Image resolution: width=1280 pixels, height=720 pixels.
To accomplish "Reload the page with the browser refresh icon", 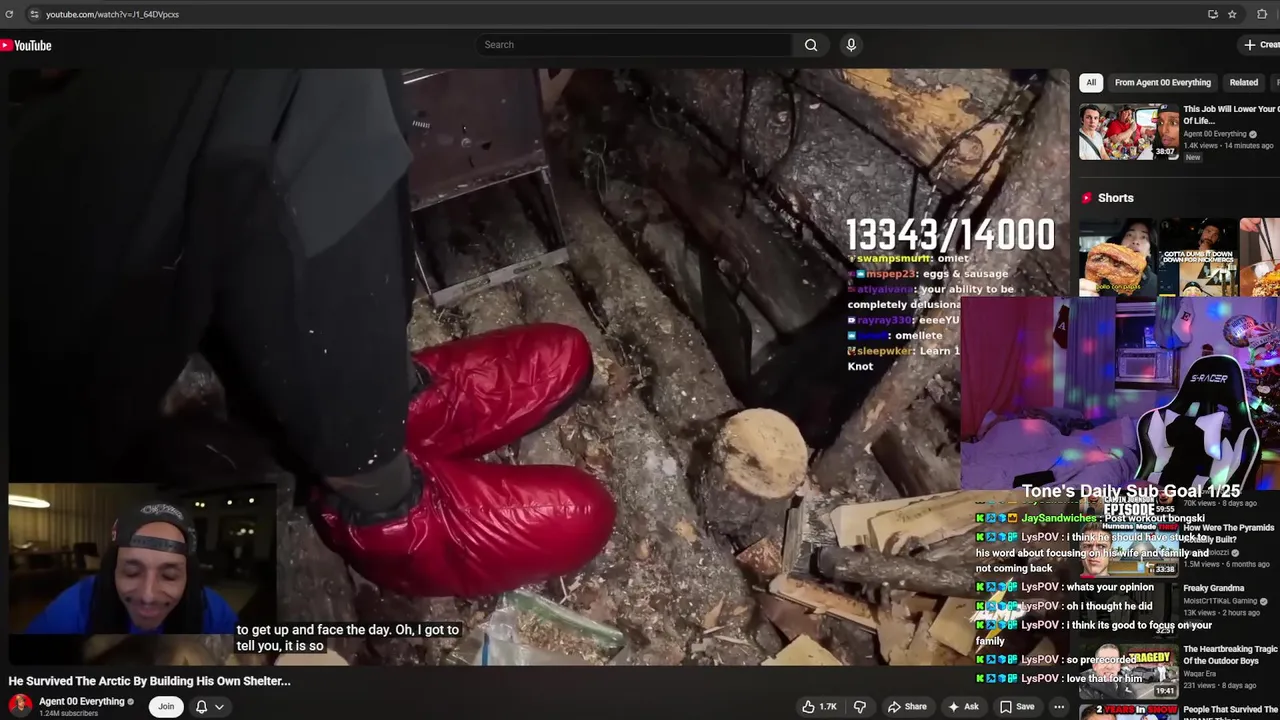I will tap(9, 14).
